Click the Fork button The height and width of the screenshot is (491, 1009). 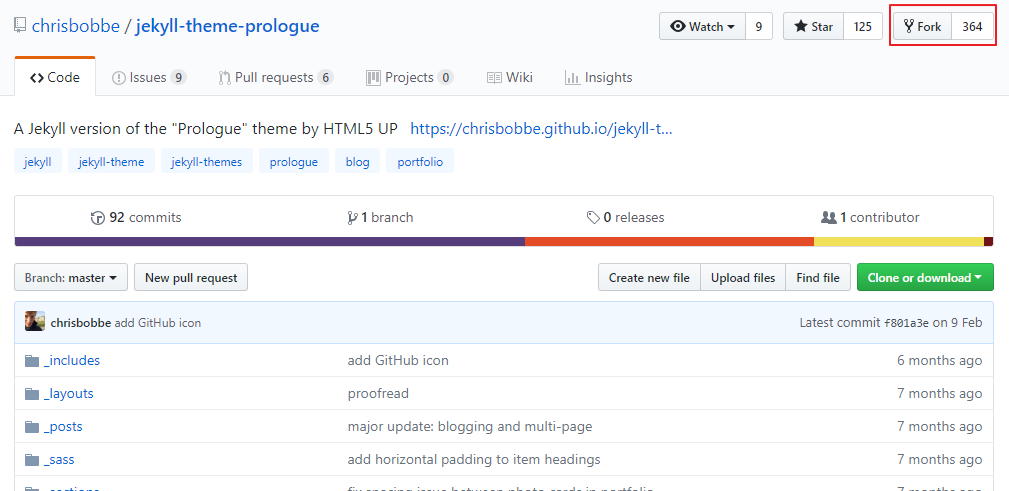[x=922, y=27]
